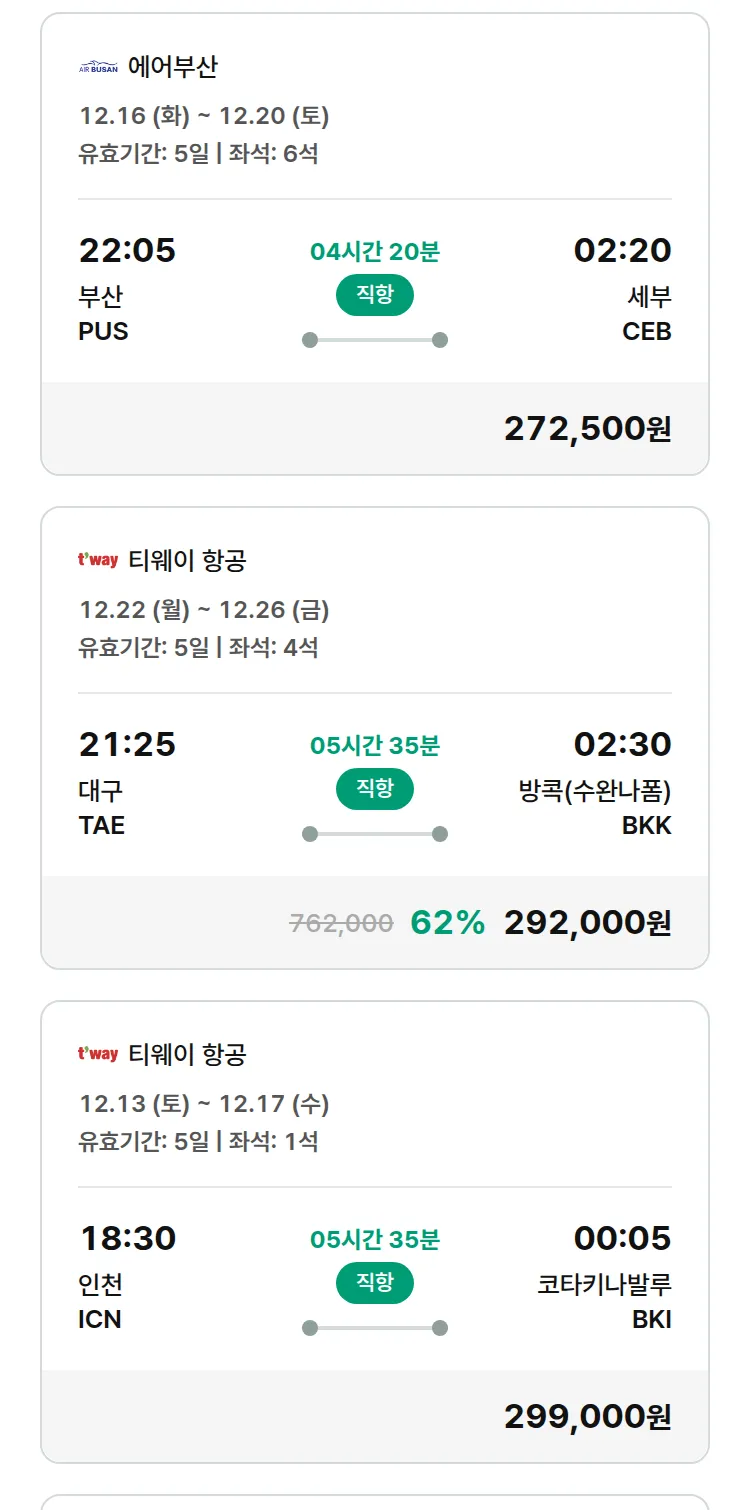Click the 방콕(수완나품) destination label
Screen dimensions: 750x1510
point(594,792)
